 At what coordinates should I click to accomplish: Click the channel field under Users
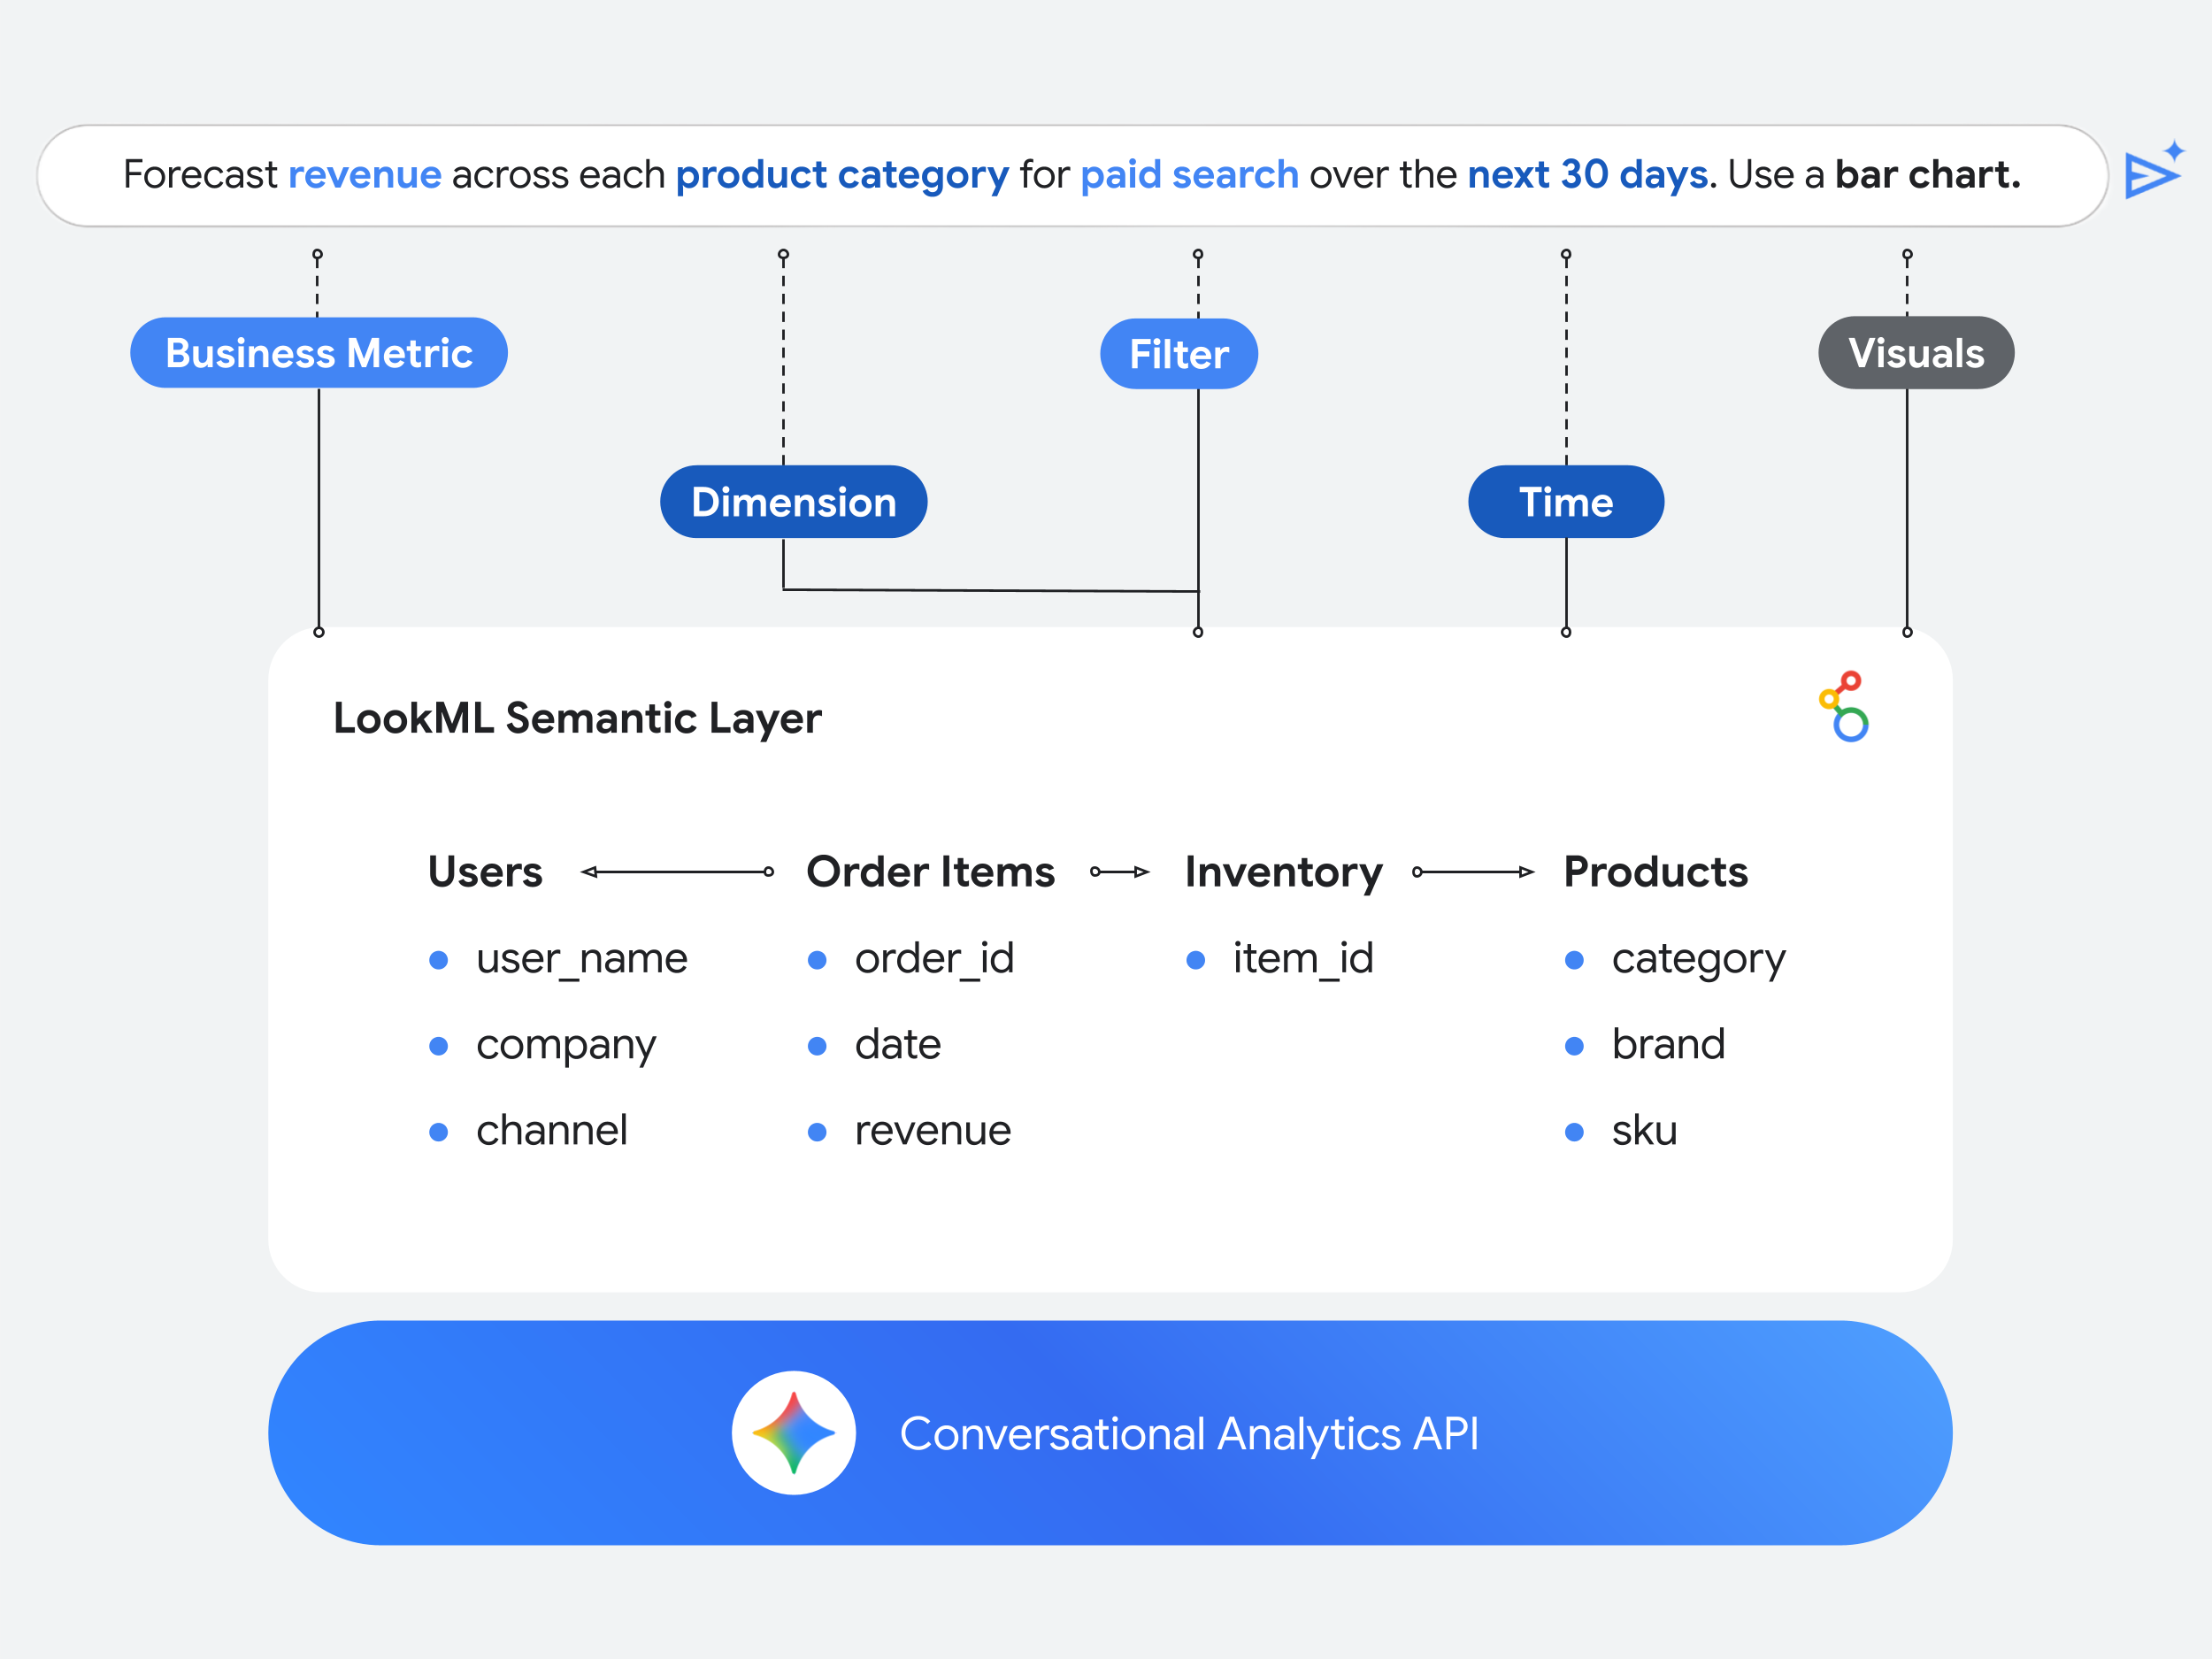click(x=551, y=1130)
